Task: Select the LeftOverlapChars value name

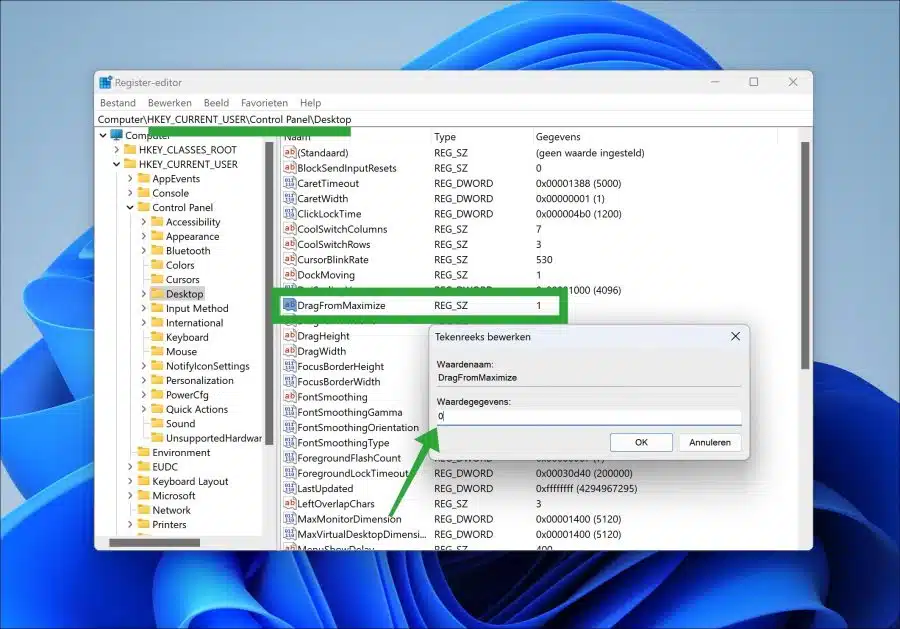Action: pos(336,503)
